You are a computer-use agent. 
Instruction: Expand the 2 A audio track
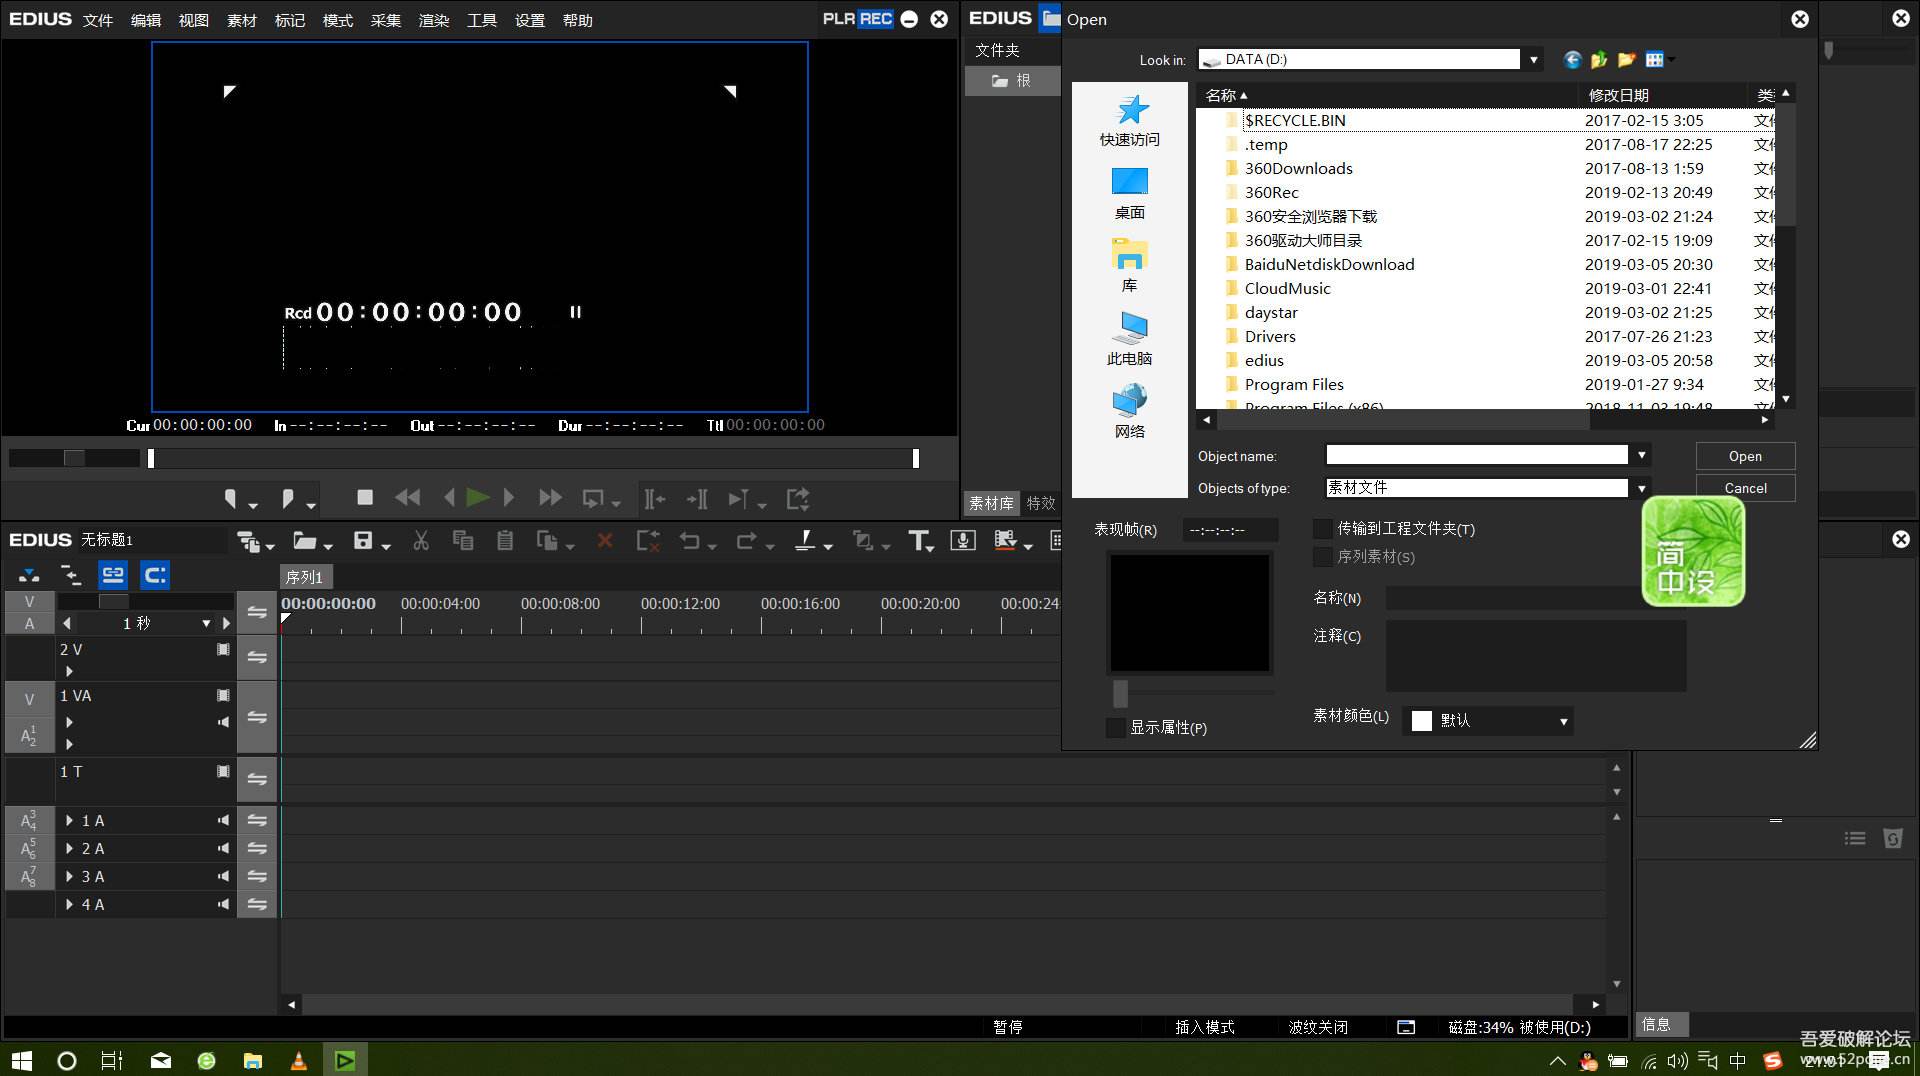point(69,849)
